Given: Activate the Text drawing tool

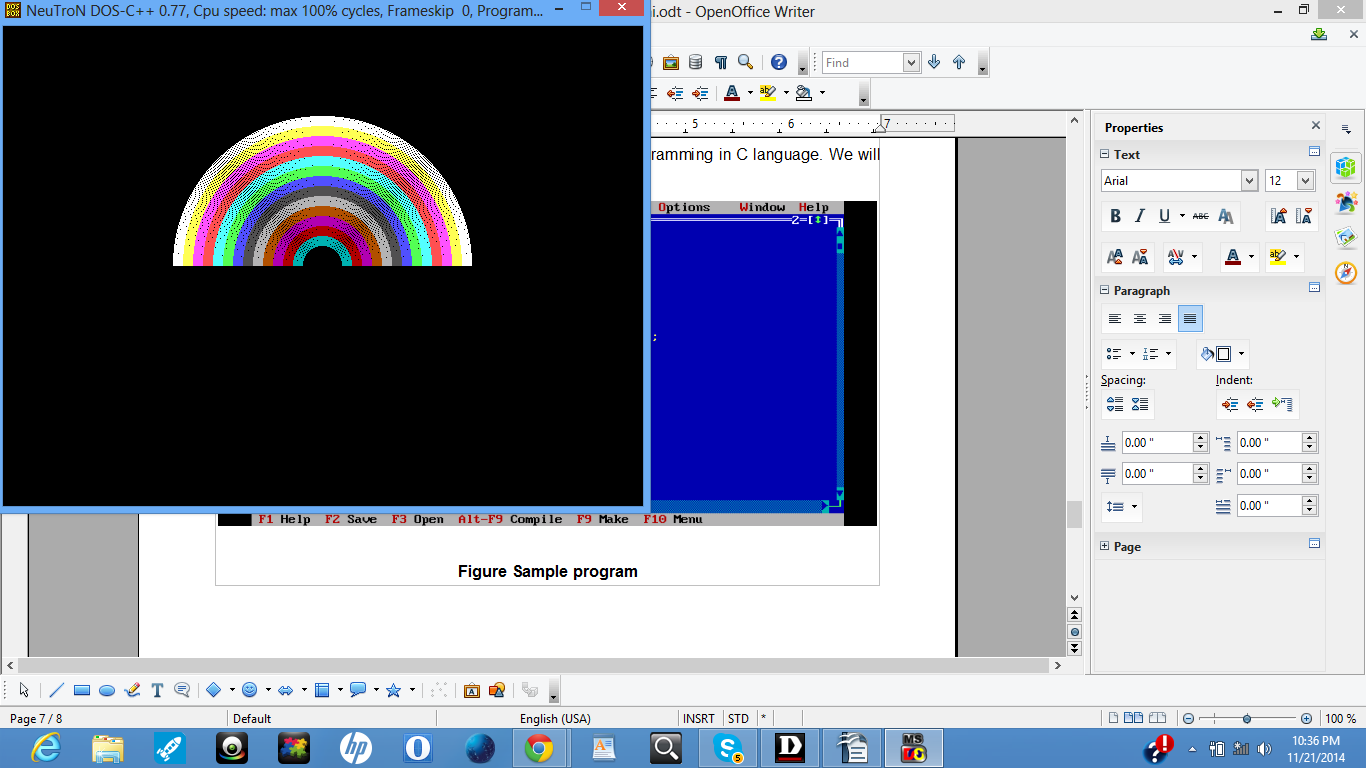Looking at the screenshot, I should point(157,690).
